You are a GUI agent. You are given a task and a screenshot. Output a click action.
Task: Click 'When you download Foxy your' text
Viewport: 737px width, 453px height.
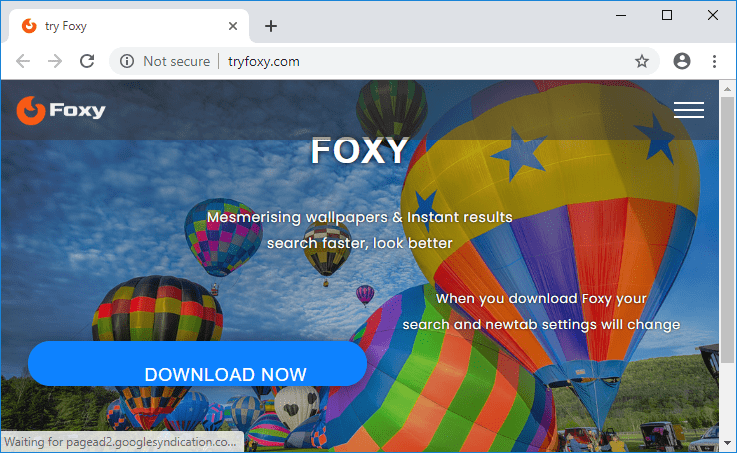click(541, 298)
